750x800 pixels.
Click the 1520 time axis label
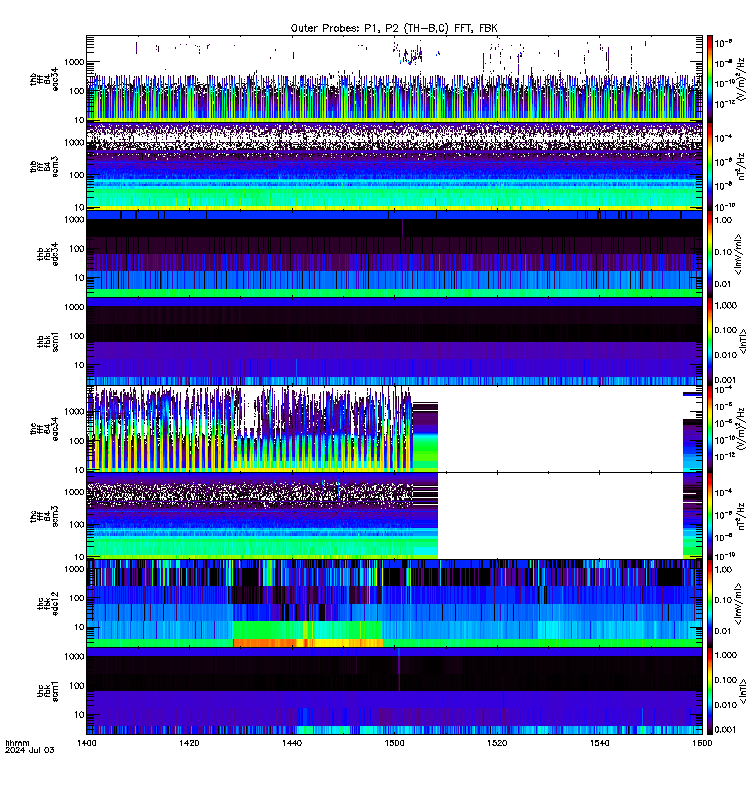click(497, 743)
